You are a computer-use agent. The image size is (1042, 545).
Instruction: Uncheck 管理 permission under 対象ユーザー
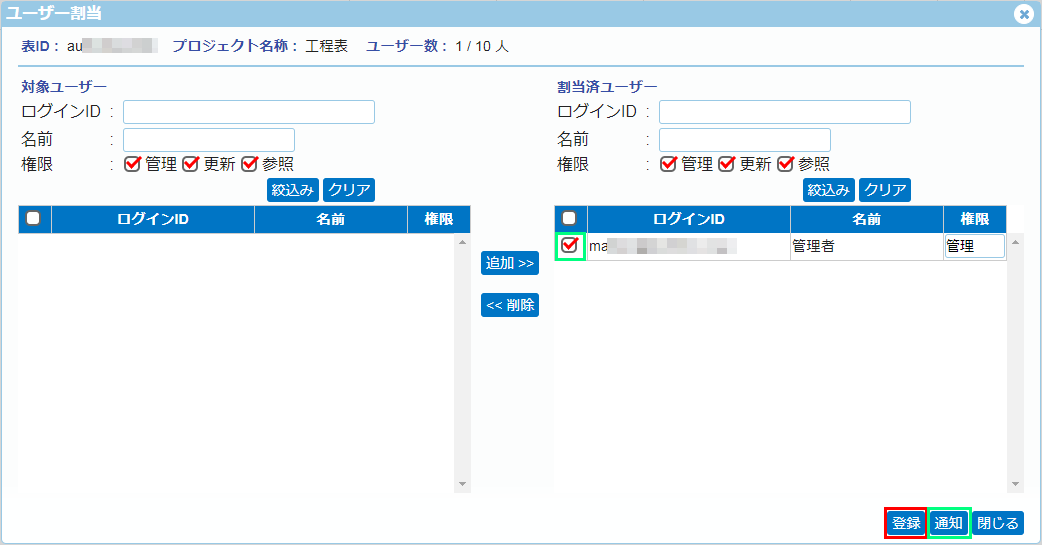click(132, 164)
